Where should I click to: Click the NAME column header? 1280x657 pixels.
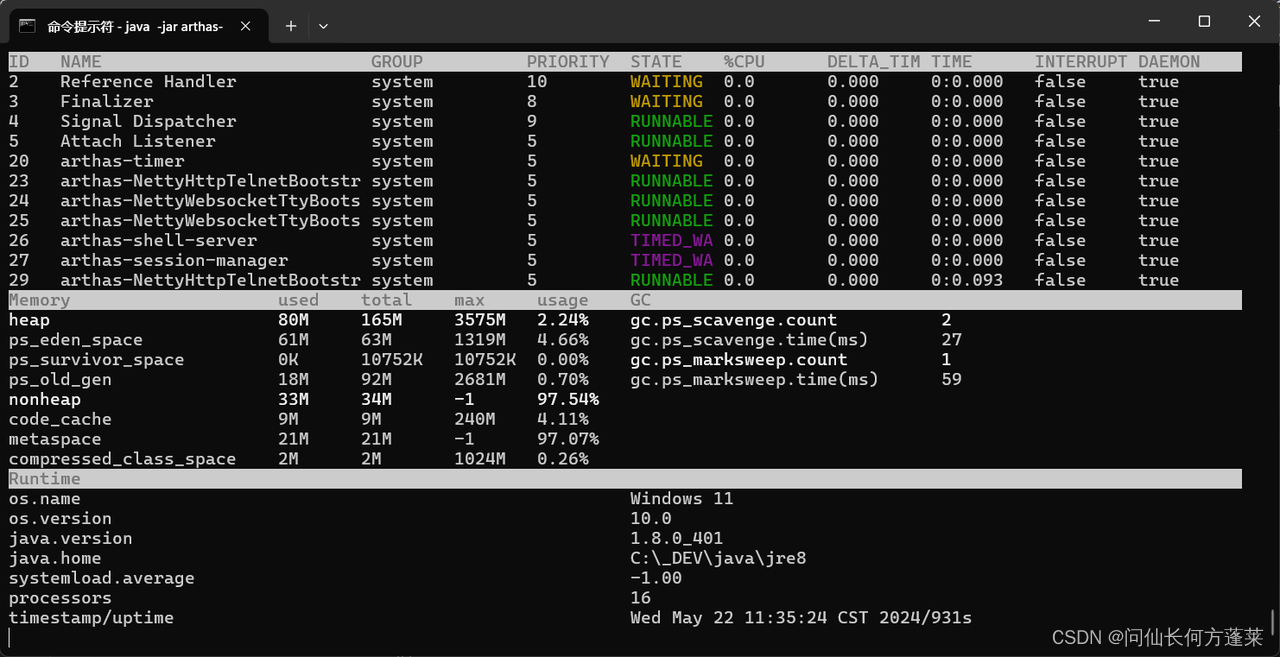coord(81,62)
